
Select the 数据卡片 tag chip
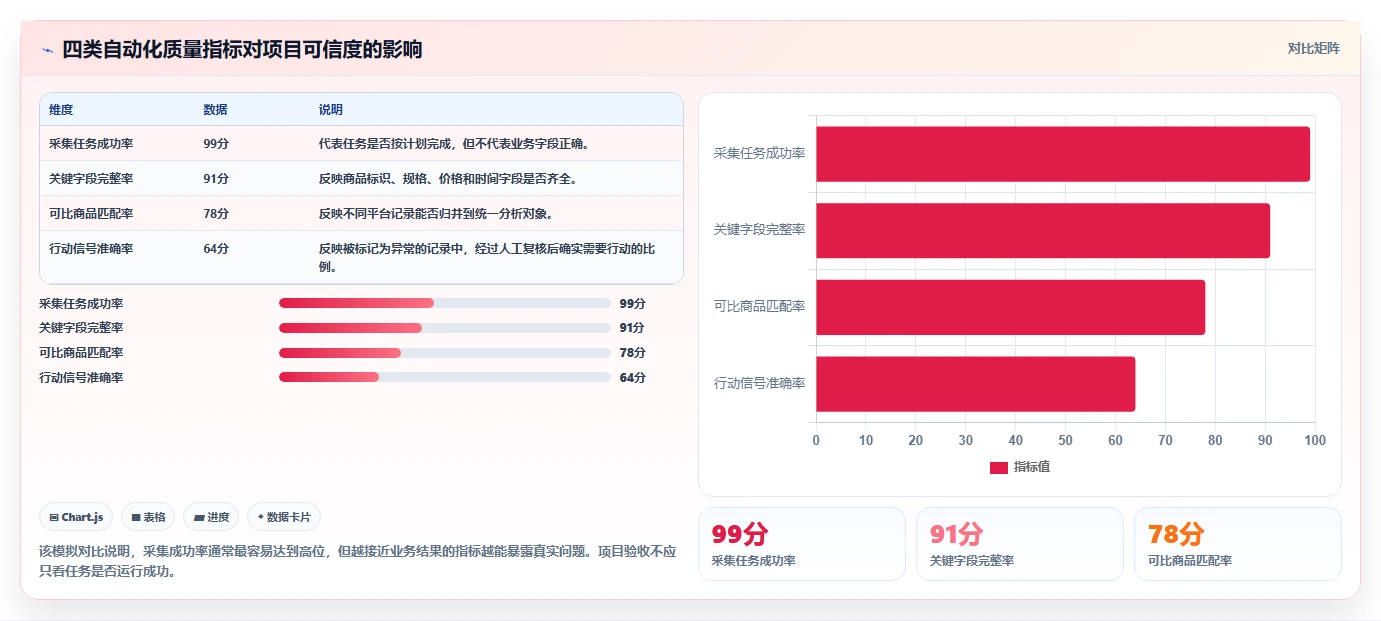click(x=284, y=517)
